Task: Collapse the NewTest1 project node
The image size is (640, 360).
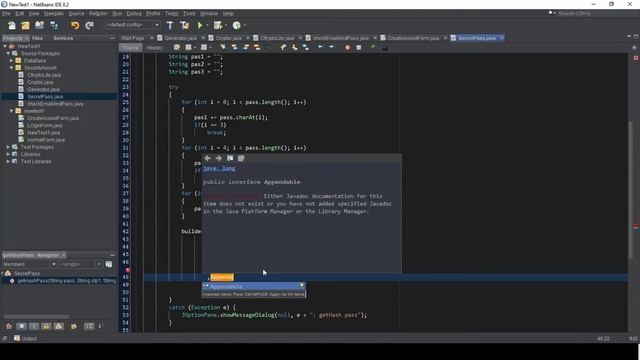Action: [x=5, y=46]
